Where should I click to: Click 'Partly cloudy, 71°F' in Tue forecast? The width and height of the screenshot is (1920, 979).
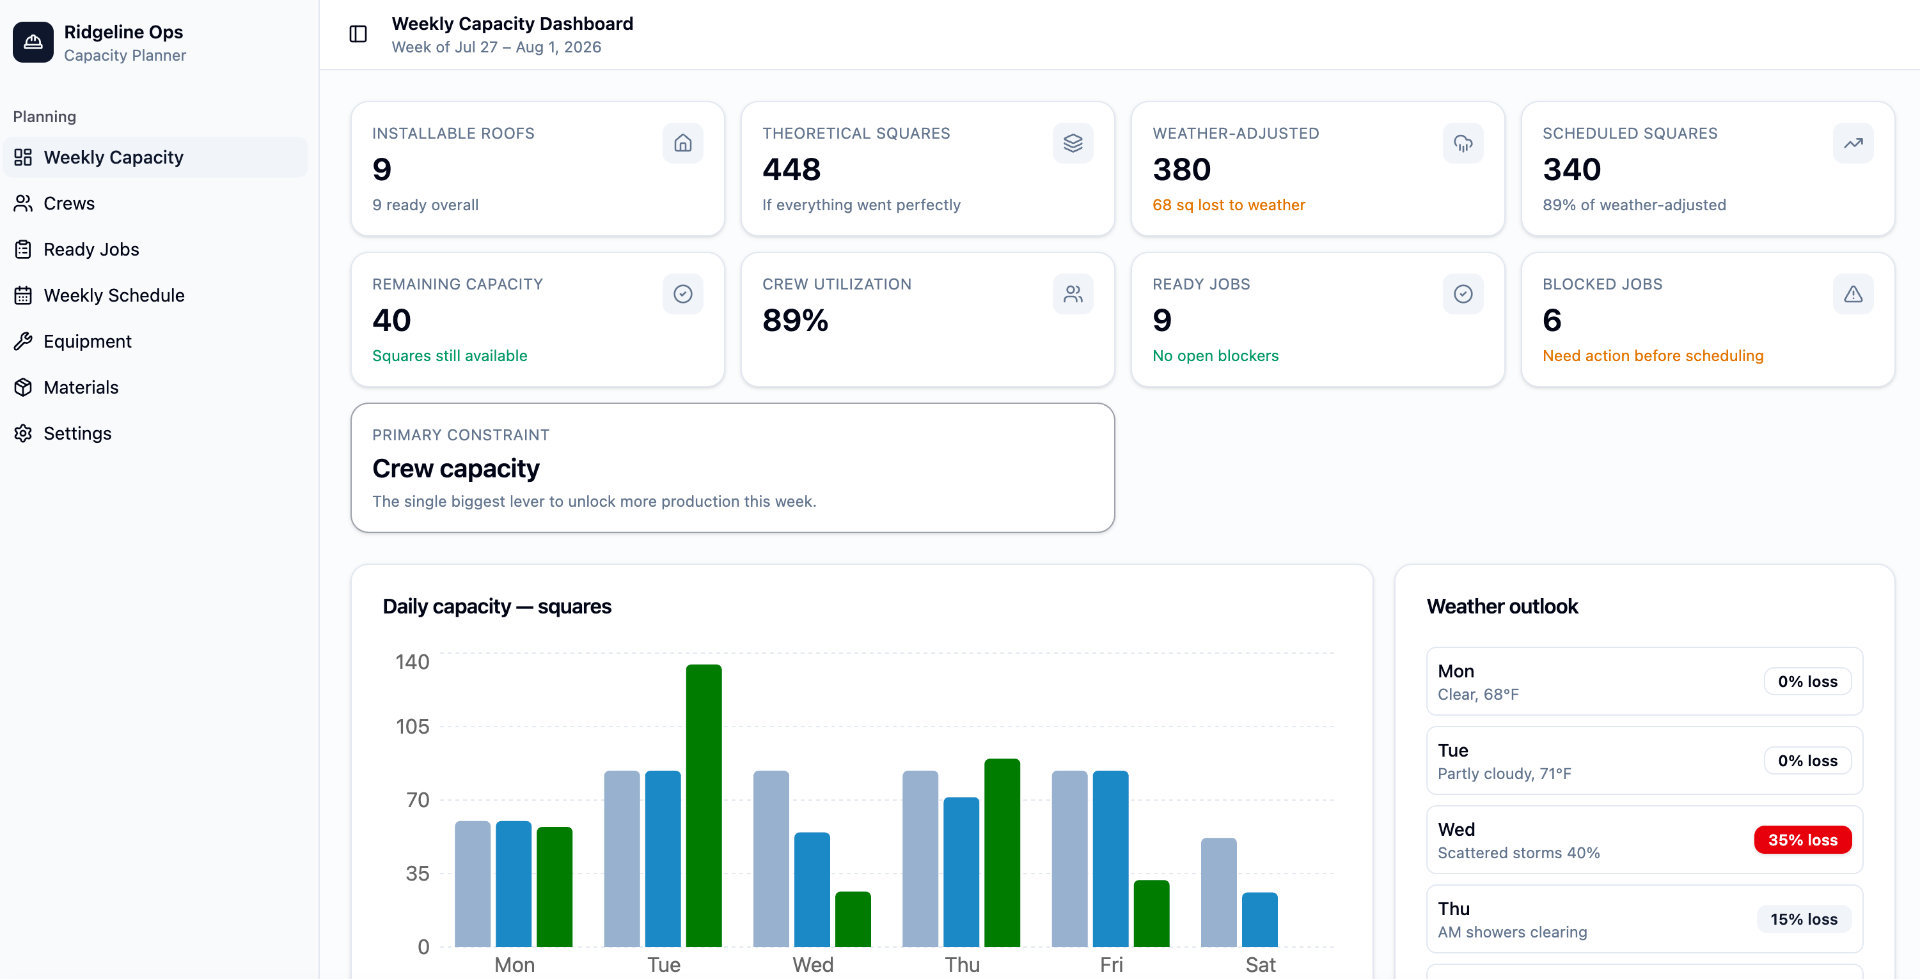click(x=1504, y=774)
